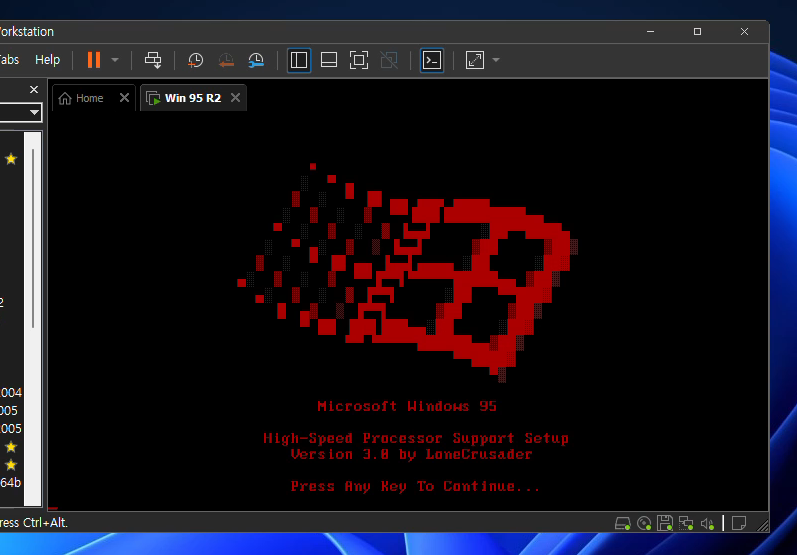Take a snapshot of the VM
797x555 pixels.
pyautogui.click(x=195, y=60)
